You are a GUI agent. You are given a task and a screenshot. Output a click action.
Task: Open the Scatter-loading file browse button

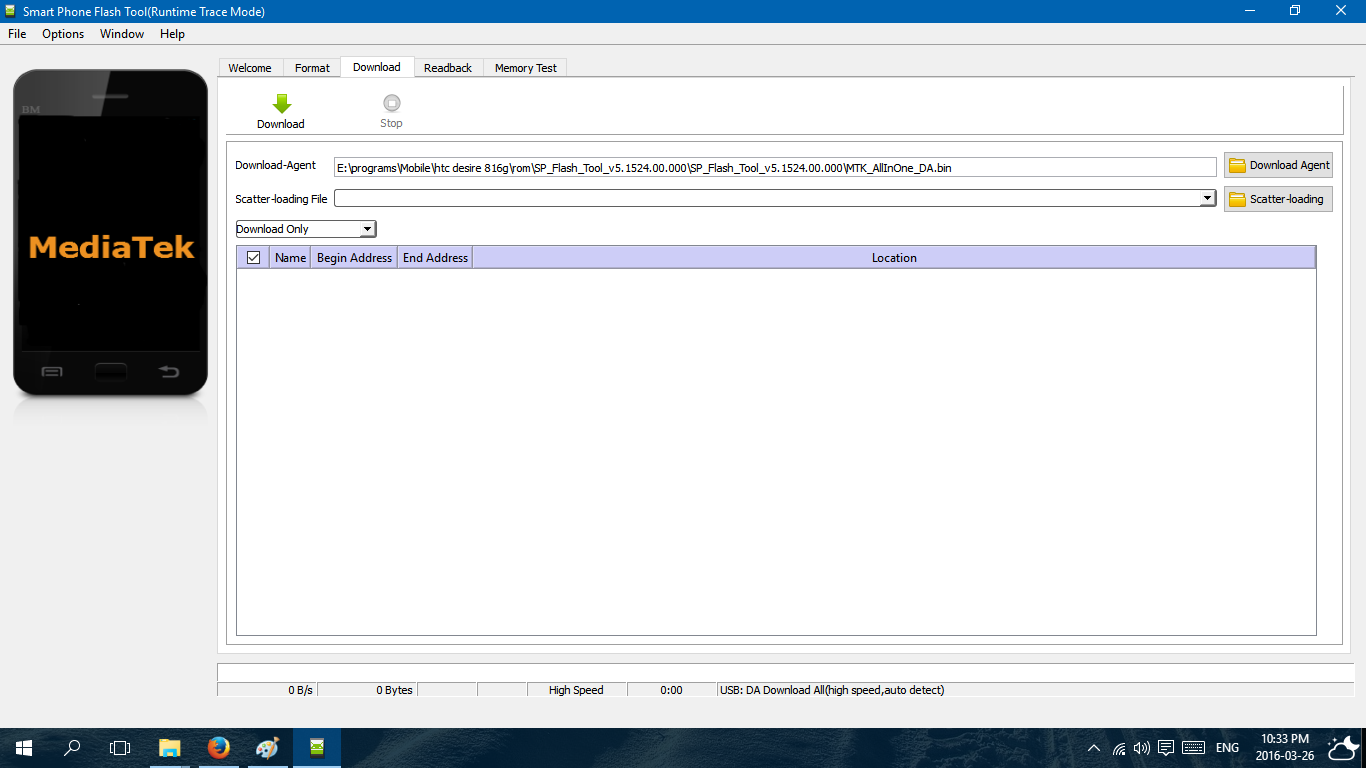(x=1278, y=199)
